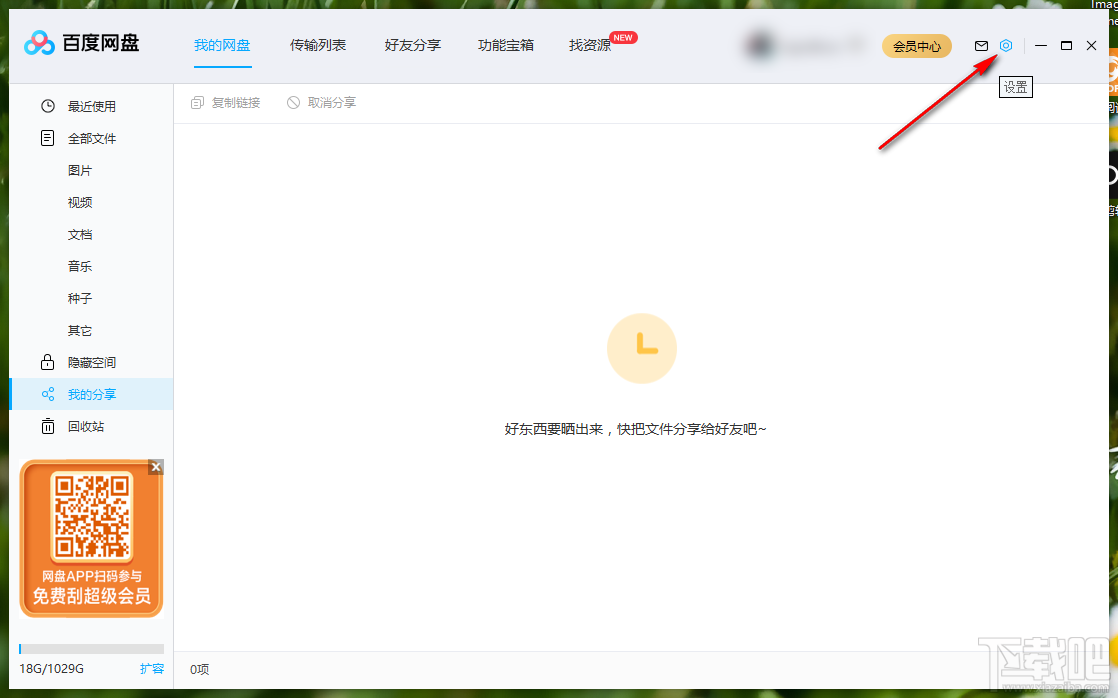The height and width of the screenshot is (698, 1118).
Task: Open settings via the gear icon
Action: (1005, 46)
